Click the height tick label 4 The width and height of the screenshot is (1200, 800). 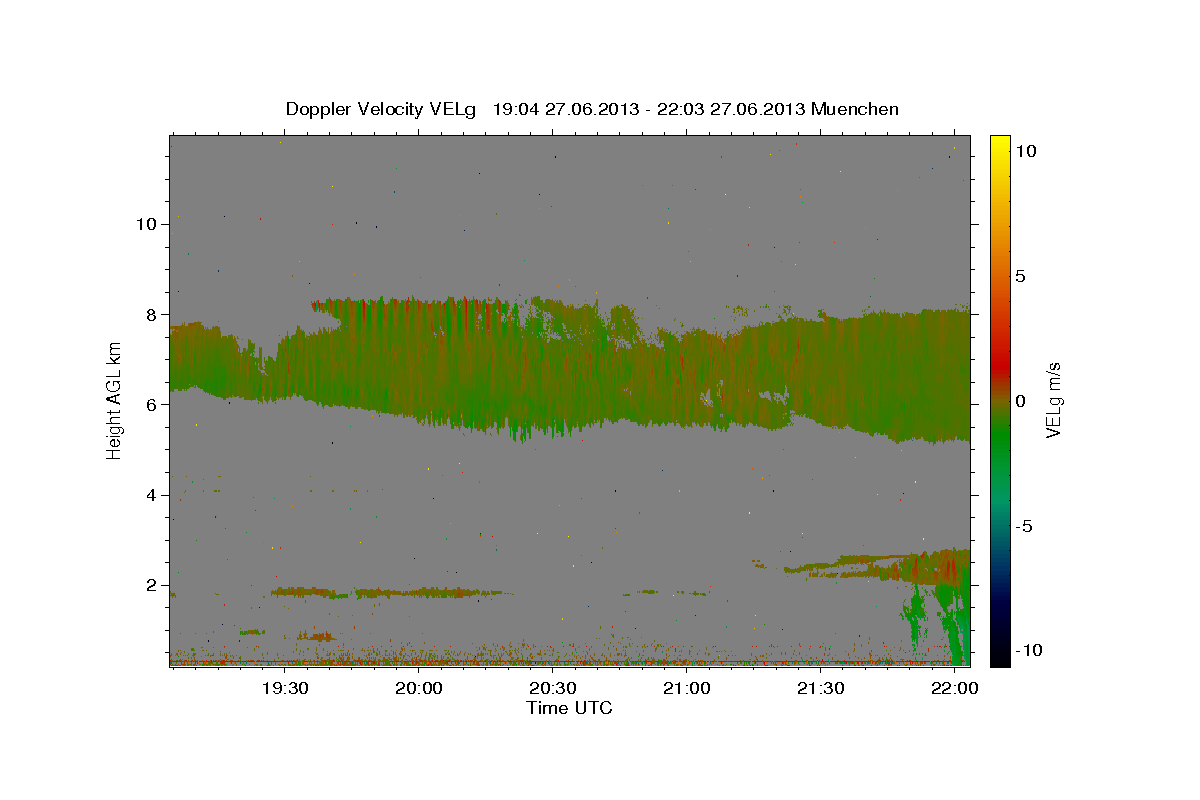pos(152,495)
